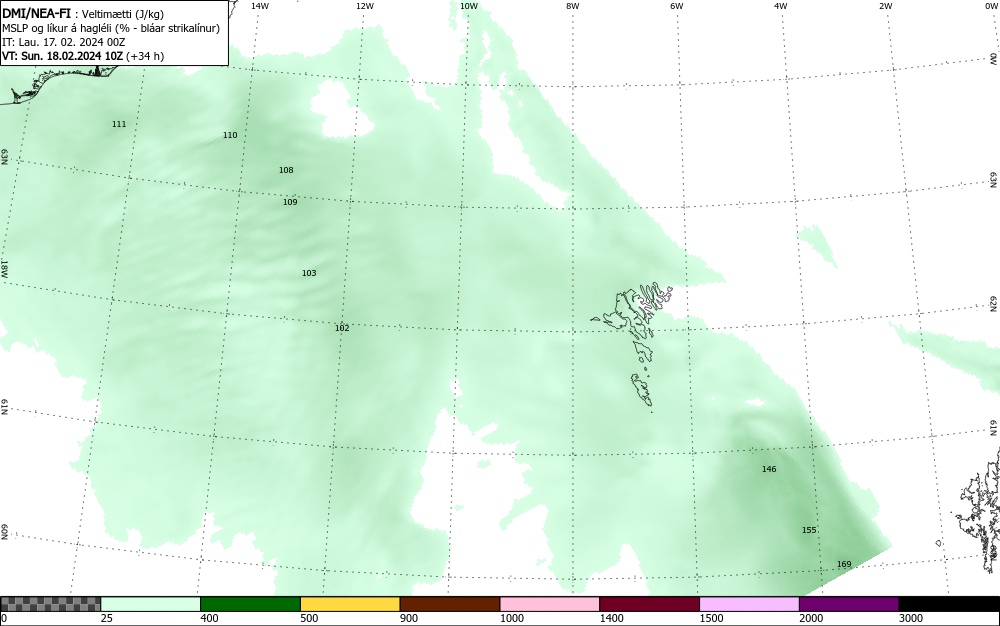The image size is (1000, 626).
Task: Click the Shetland coastline outline on the map
Action: click(x=979, y=510)
